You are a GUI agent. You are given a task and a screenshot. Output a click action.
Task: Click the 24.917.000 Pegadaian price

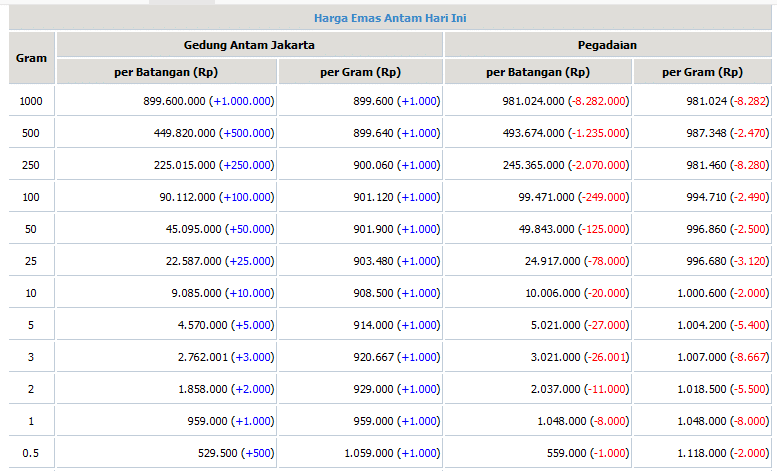[553, 261]
